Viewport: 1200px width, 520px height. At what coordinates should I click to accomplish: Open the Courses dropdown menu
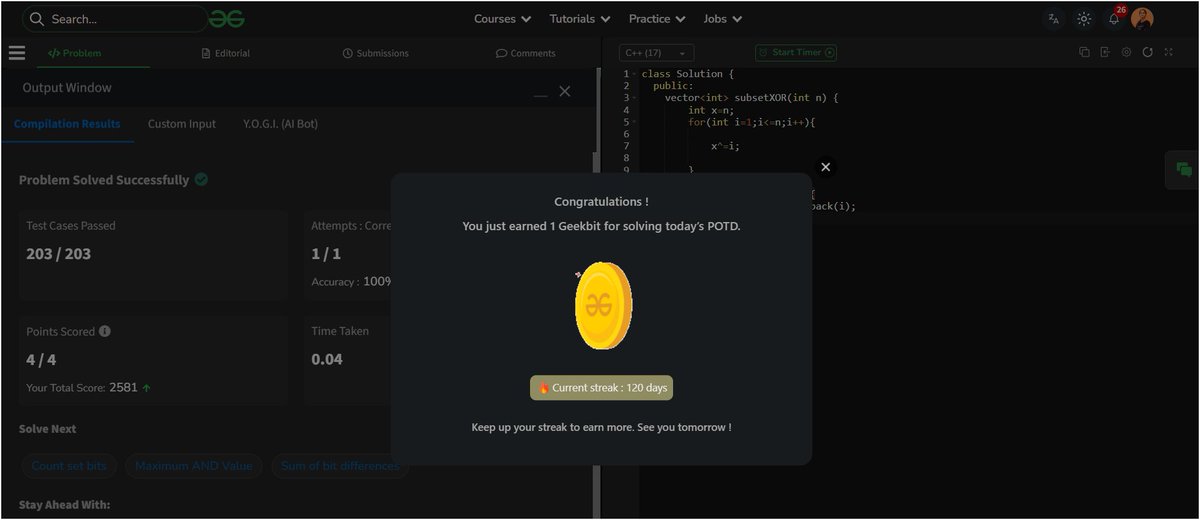point(502,19)
